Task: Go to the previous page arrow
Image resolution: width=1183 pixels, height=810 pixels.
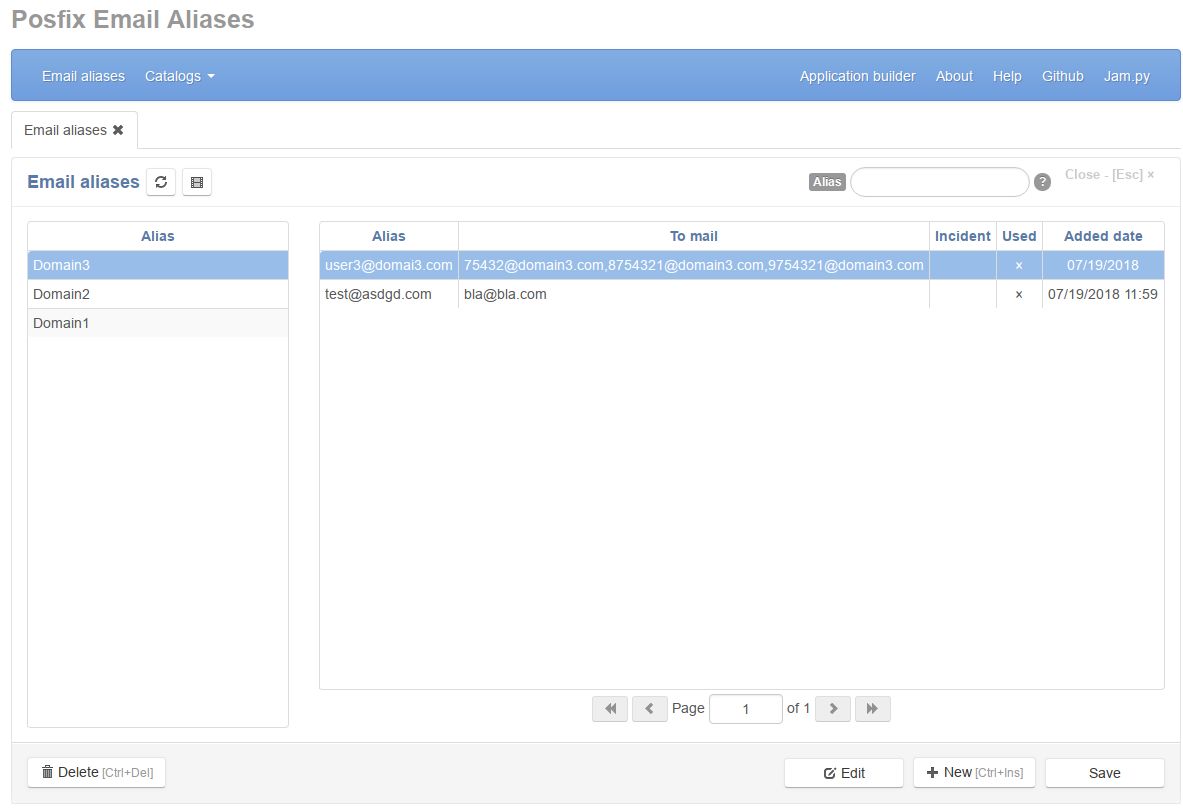Action: [x=650, y=708]
